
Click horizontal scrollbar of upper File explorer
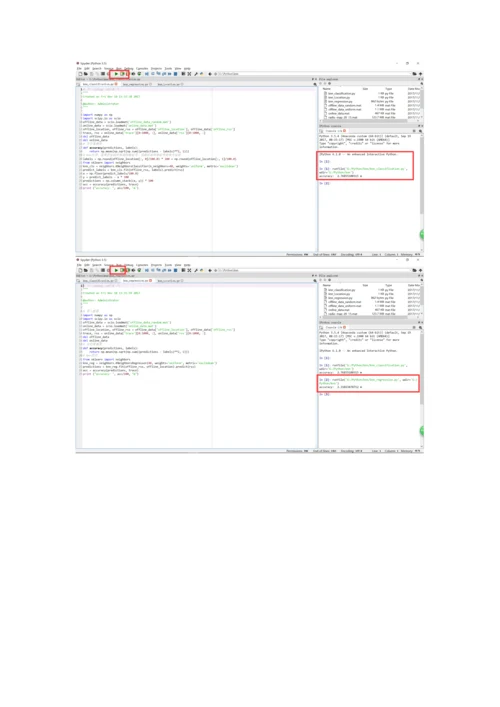(x=365, y=121)
